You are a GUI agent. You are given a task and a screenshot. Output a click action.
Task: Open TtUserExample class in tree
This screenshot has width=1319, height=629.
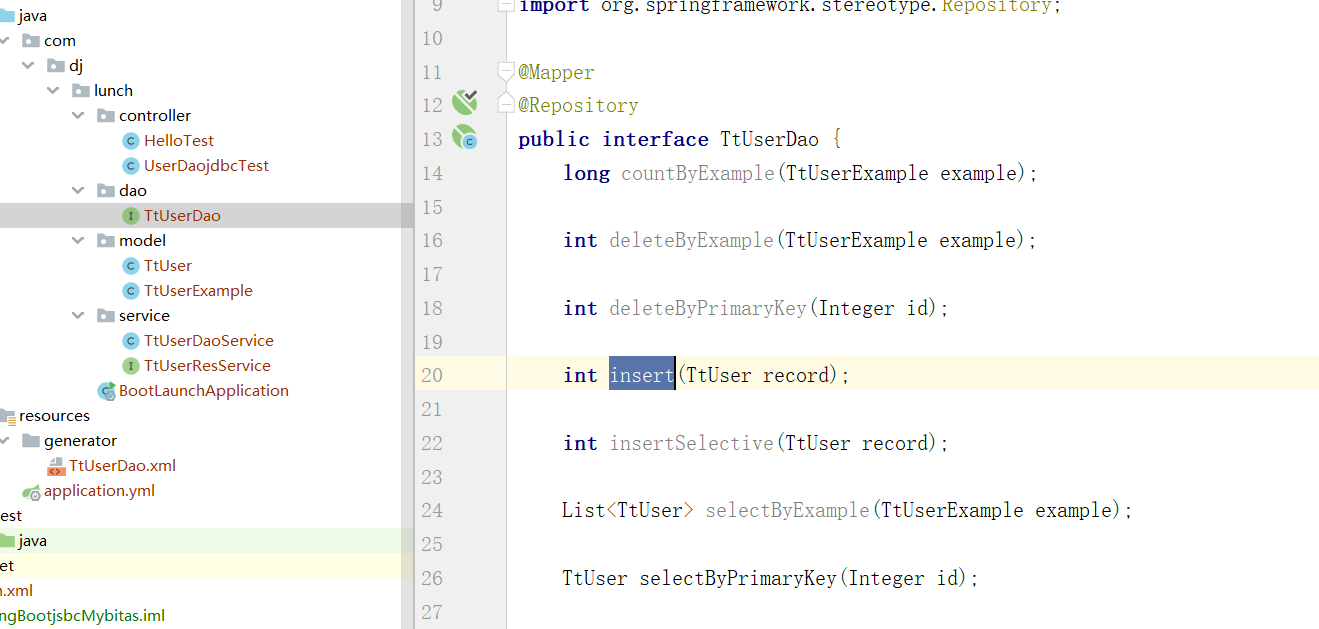(198, 291)
